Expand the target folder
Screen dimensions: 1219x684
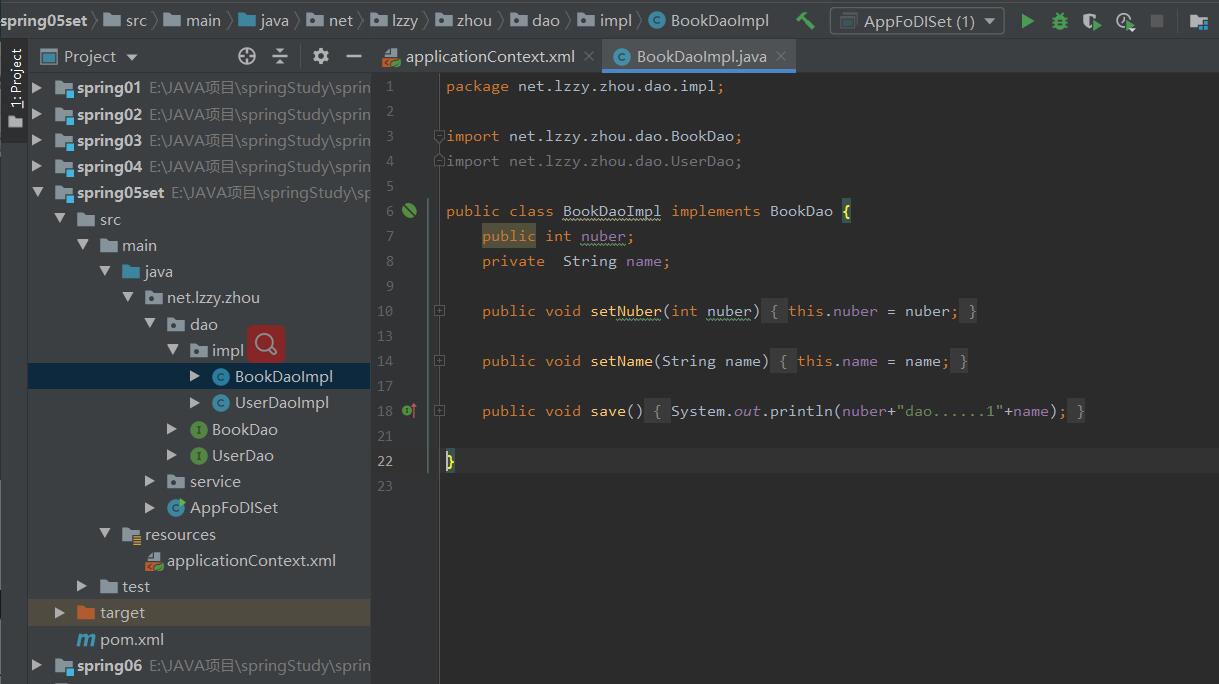(59, 613)
